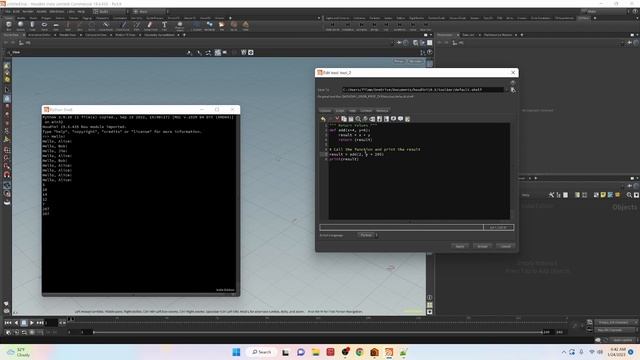
Task: Click inside the script code editor area
Action: click(419, 171)
